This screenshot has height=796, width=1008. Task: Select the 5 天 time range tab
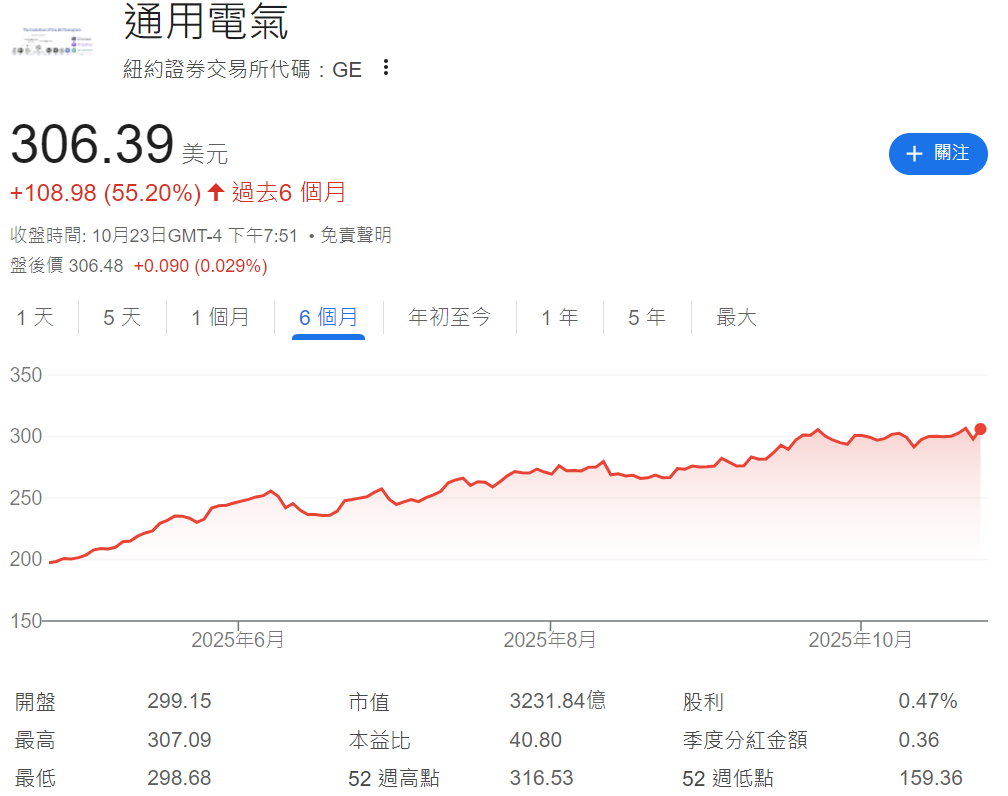click(122, 318)
